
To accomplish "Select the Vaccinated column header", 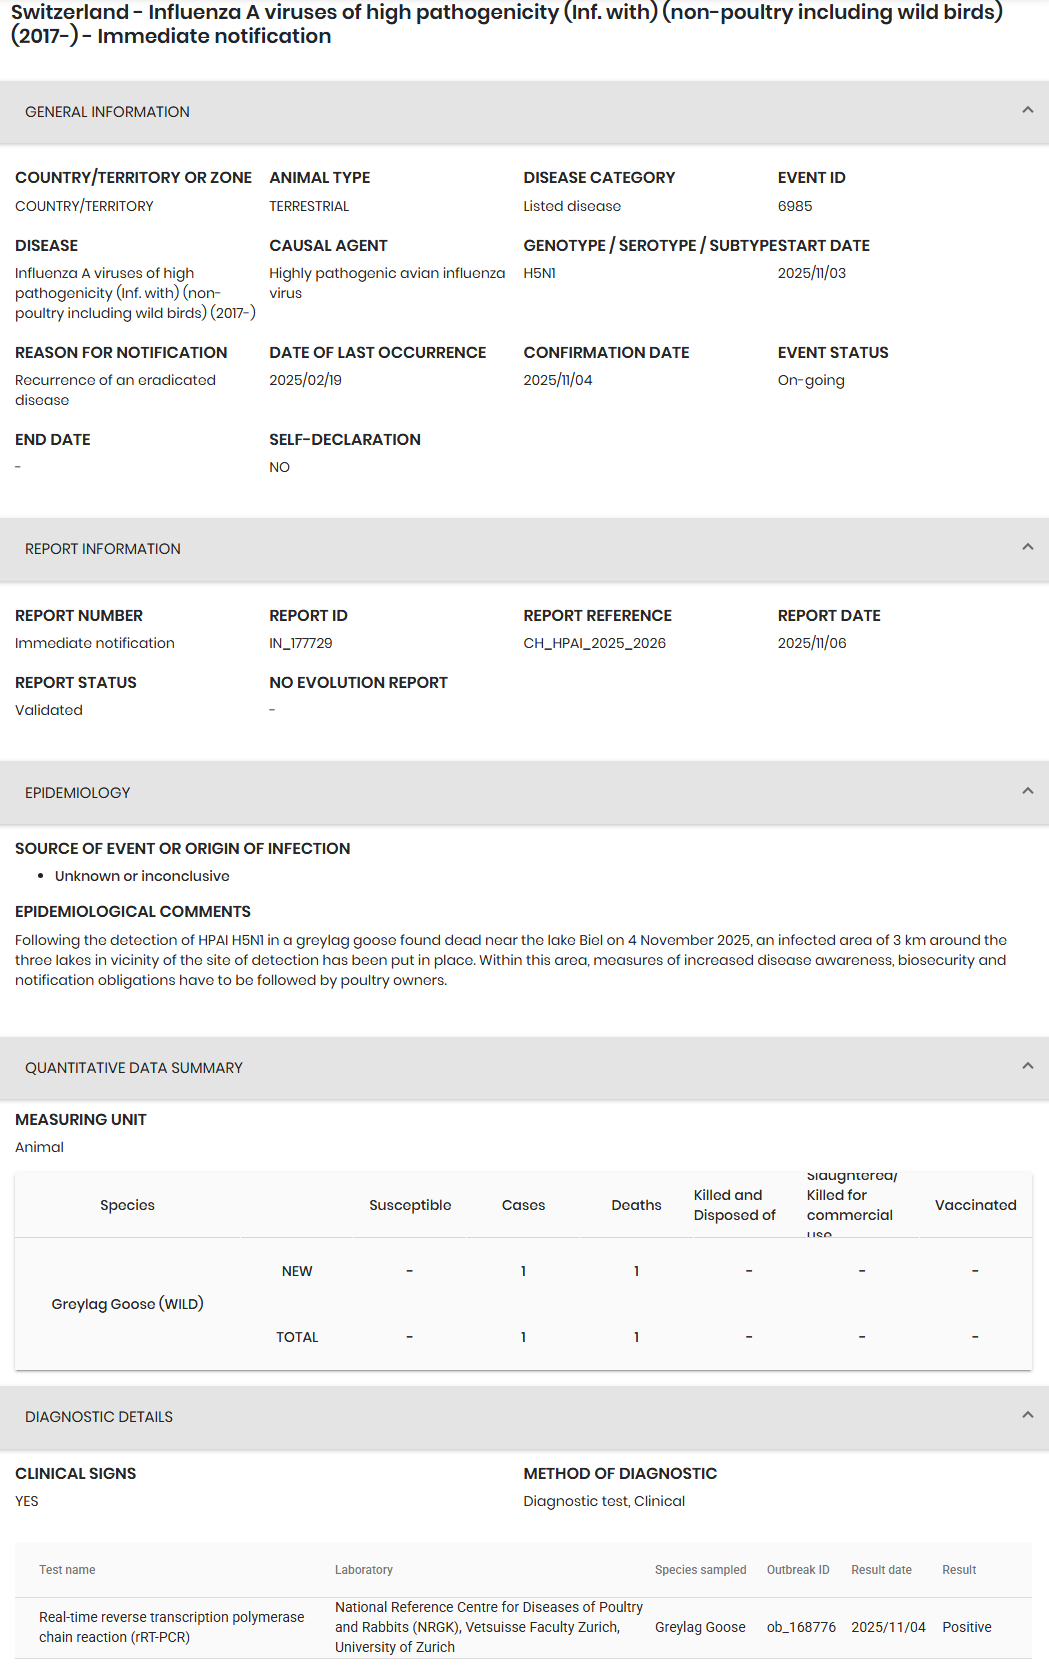I will pyautogui.click(x=975, y=1205).
